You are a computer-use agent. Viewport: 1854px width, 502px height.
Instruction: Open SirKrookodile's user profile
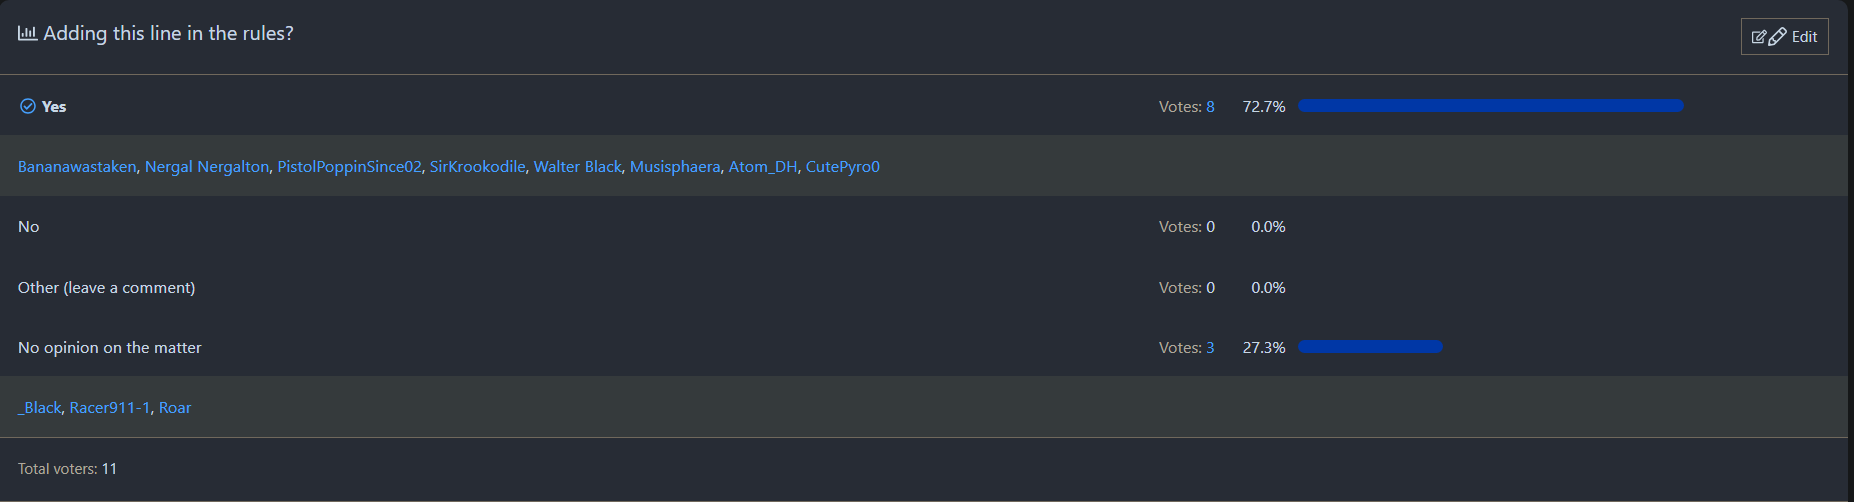477,167
